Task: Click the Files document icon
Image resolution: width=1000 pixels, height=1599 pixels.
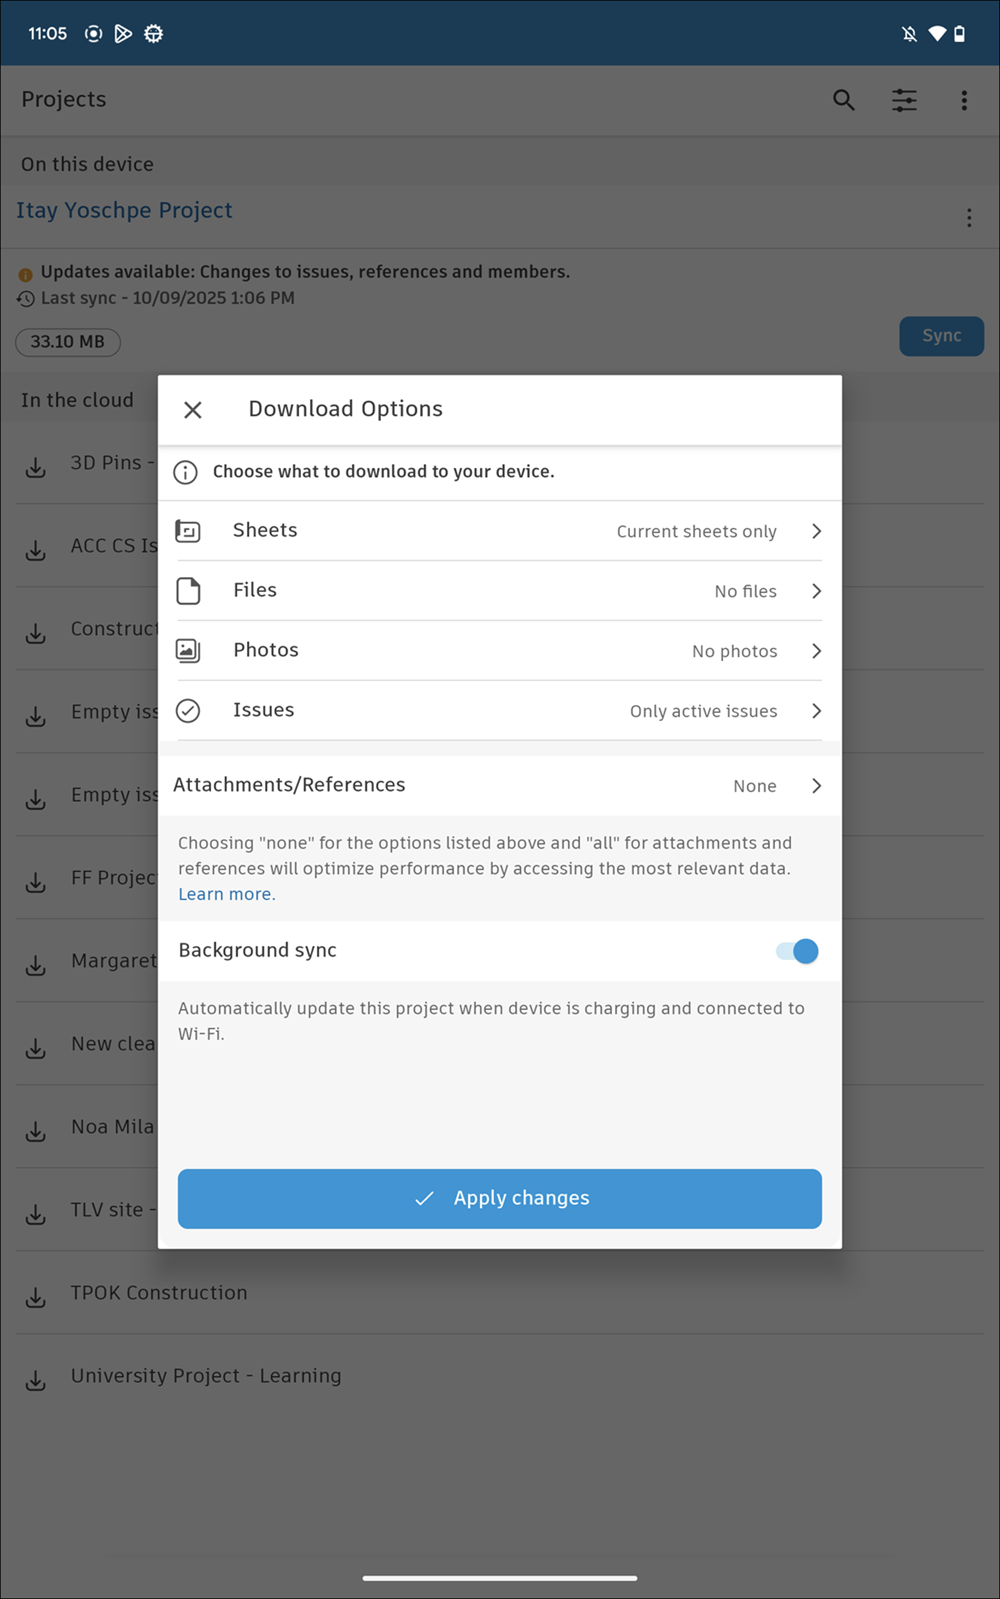Action: (188, 591)
